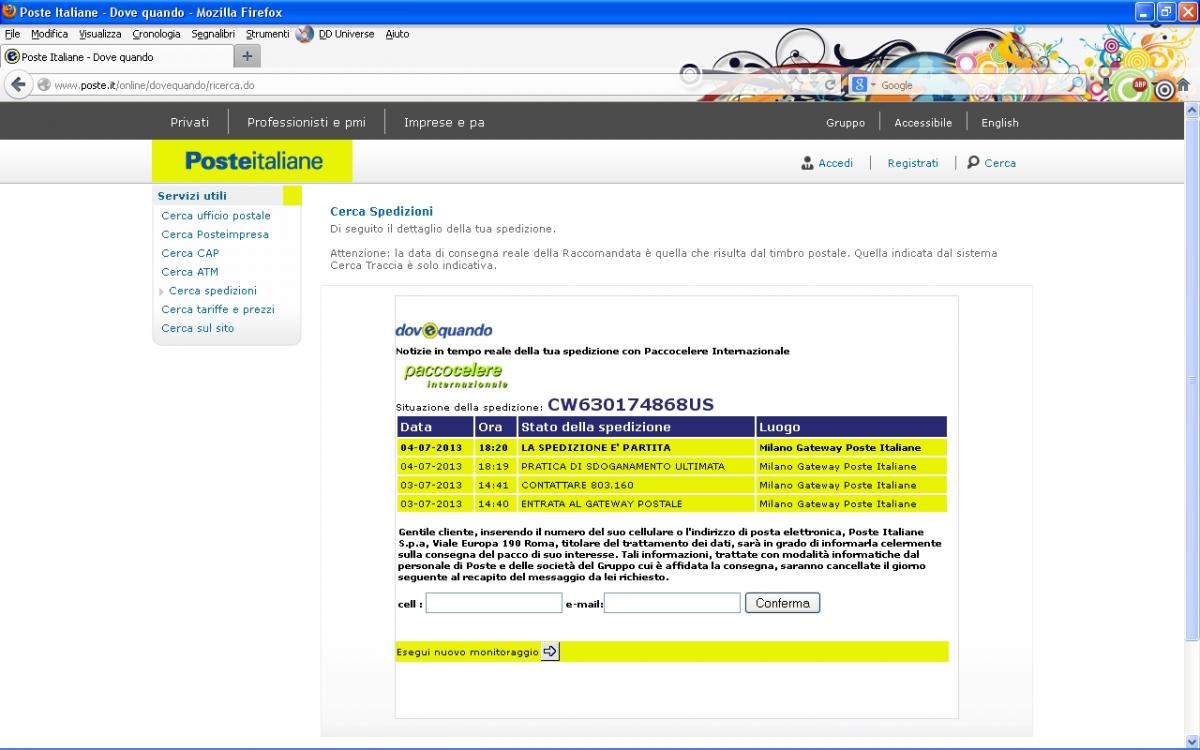Click the Servizi utili sidebar heading

[x=192, y=196]
